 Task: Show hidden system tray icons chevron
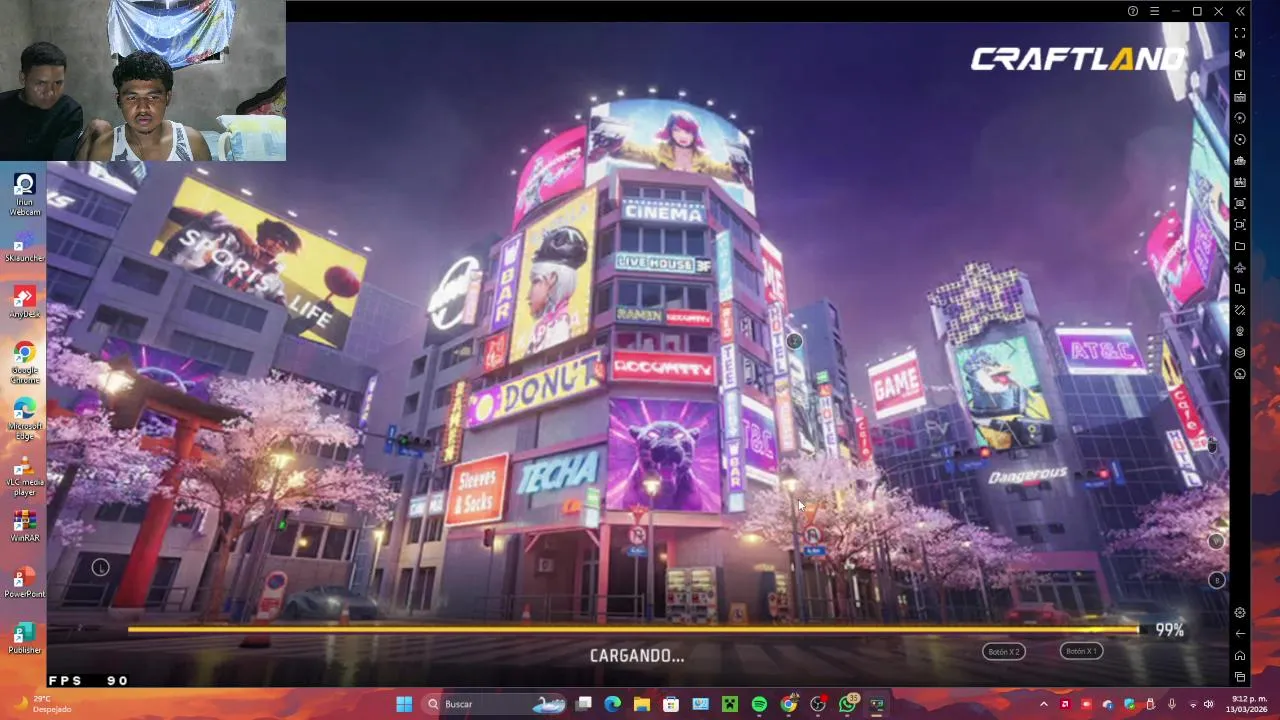(x=1044, y=704)
